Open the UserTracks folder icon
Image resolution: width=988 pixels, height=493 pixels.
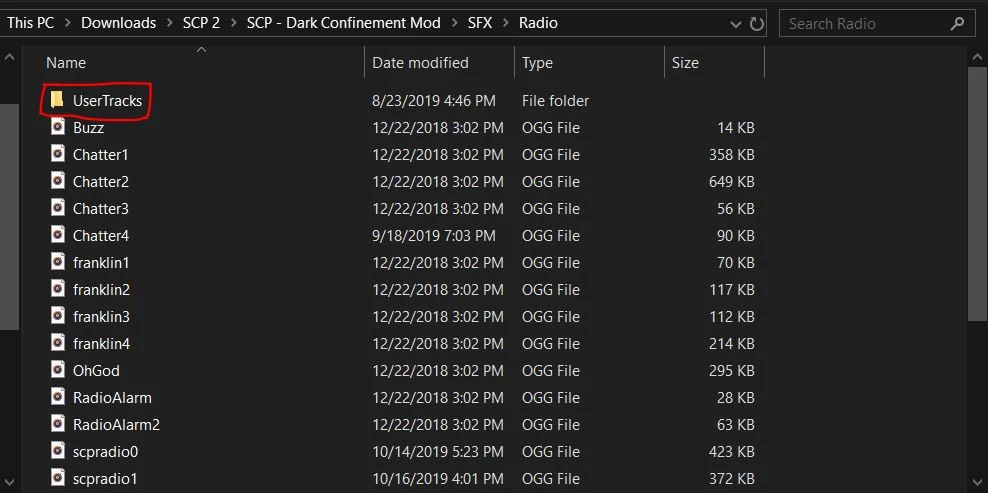[58, 100]
